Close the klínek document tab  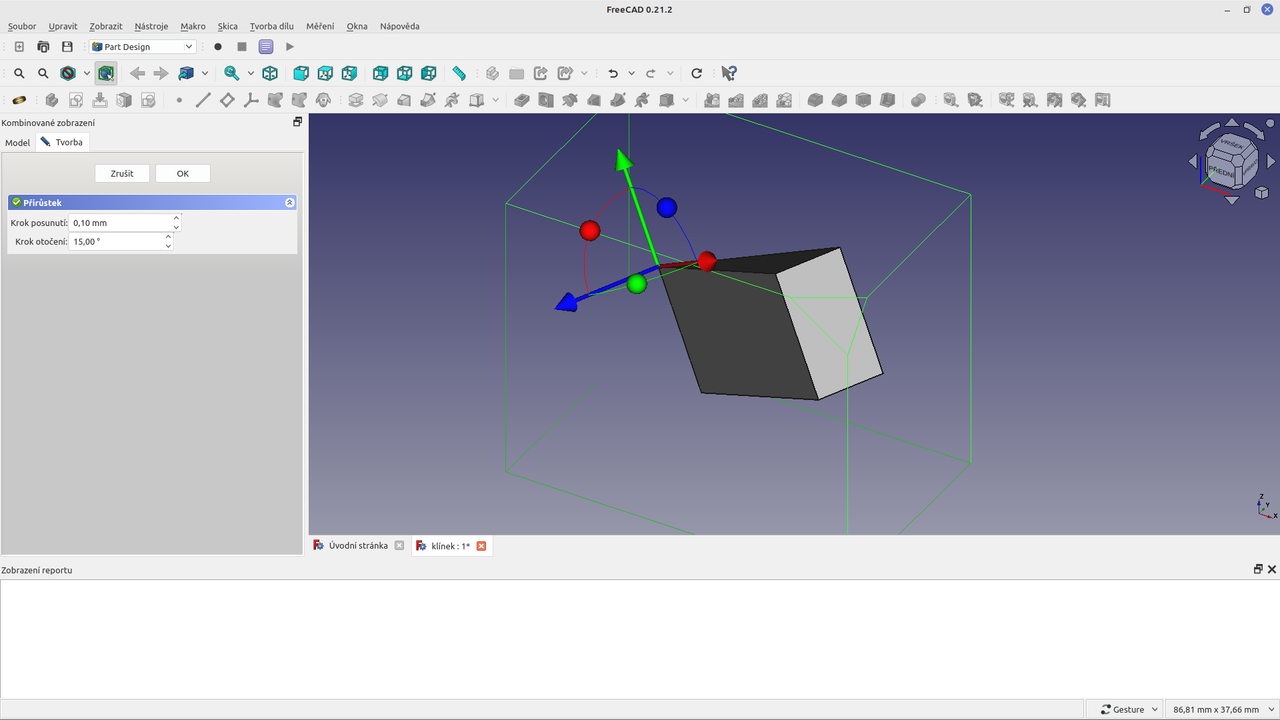pos(481,546)
